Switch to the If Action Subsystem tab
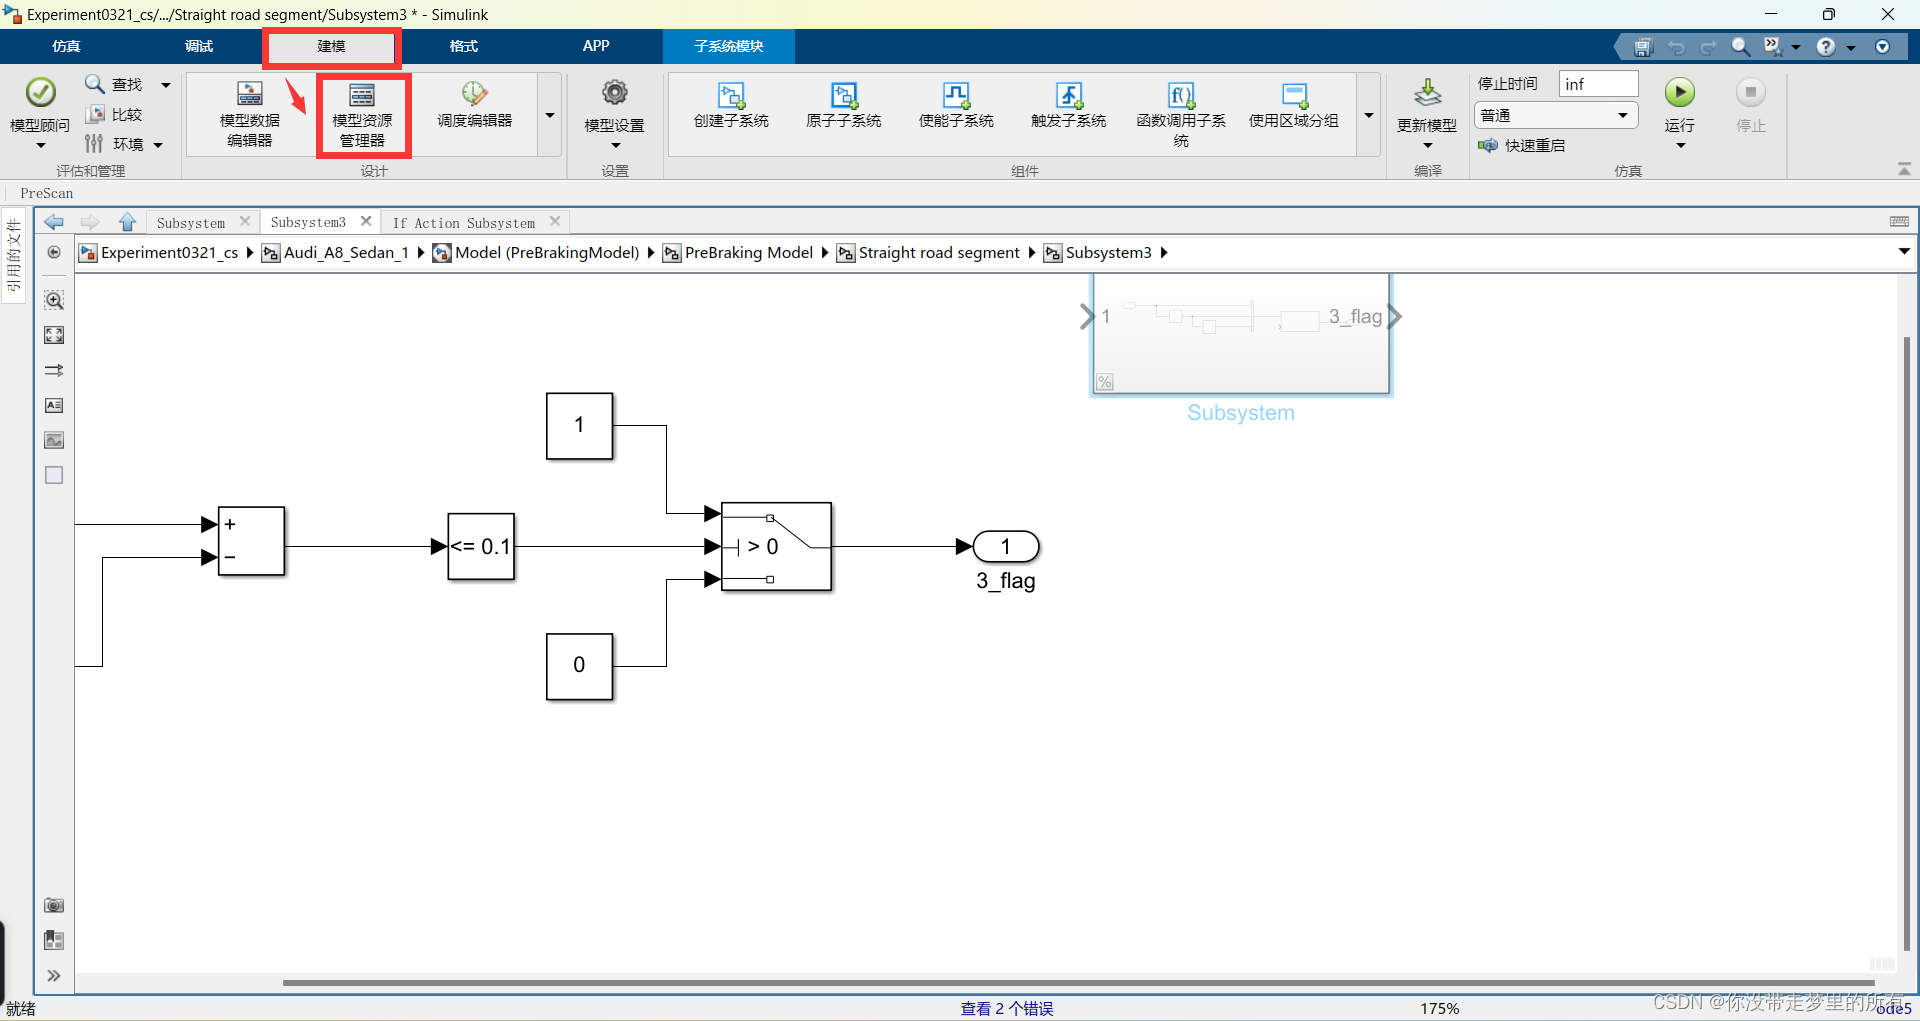 point(463,221)
